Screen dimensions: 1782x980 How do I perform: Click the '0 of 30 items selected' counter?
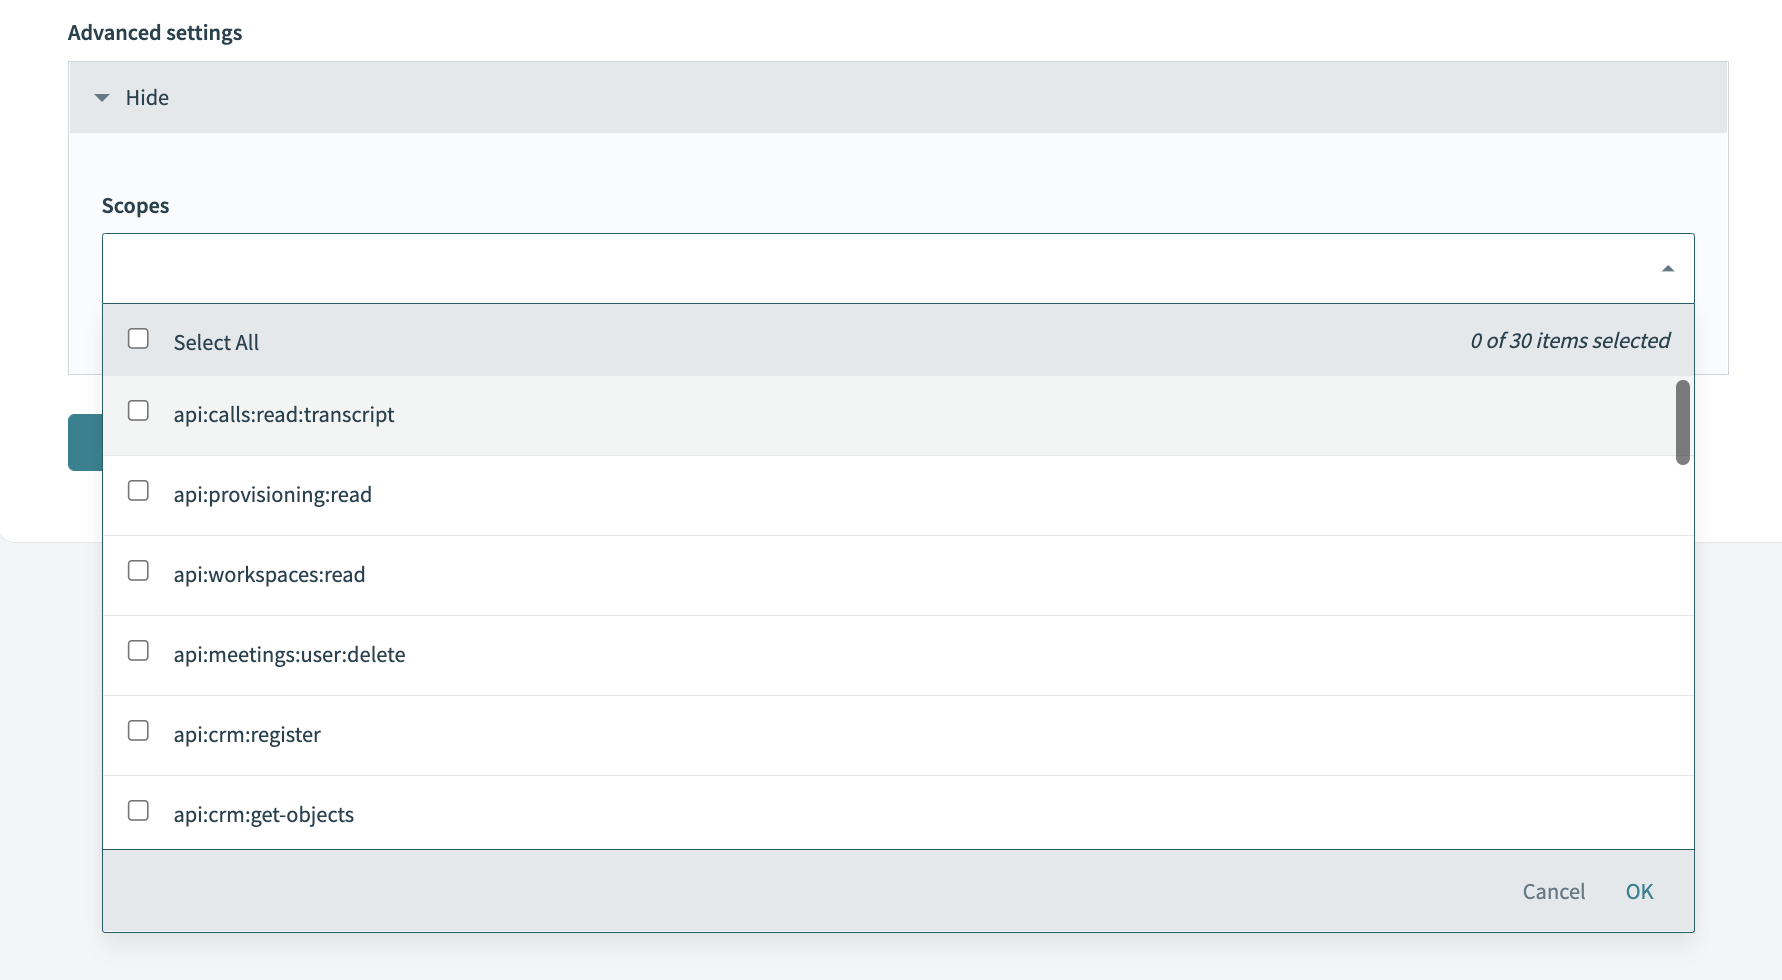[x=1569, y=341]
